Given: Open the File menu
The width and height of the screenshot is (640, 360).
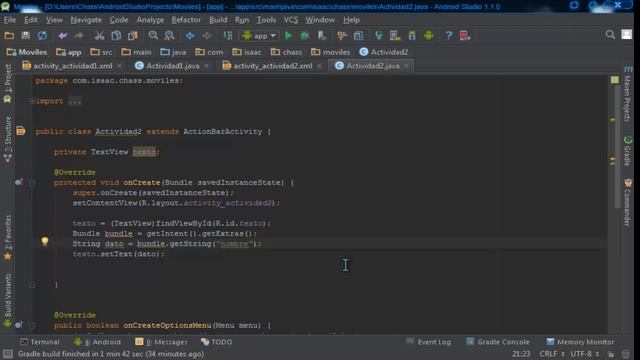Looking at the screenshot, I should pyautogui.click(x=10, y=20).
